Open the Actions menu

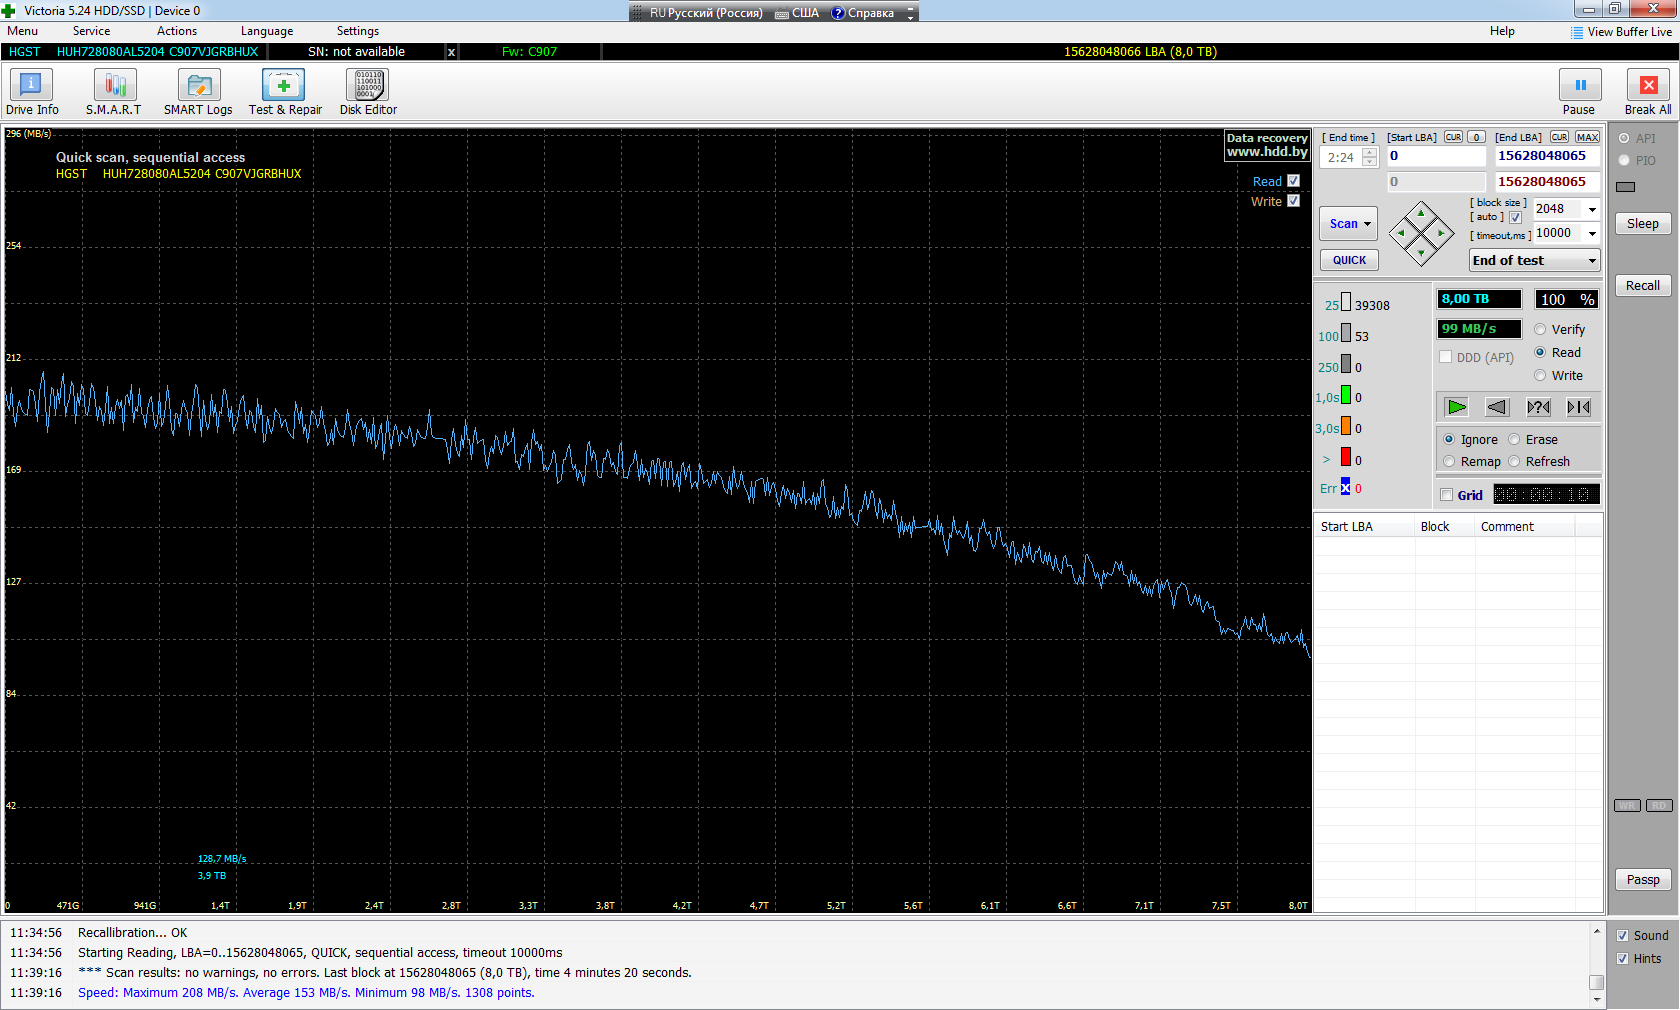[x=177, y=31]
